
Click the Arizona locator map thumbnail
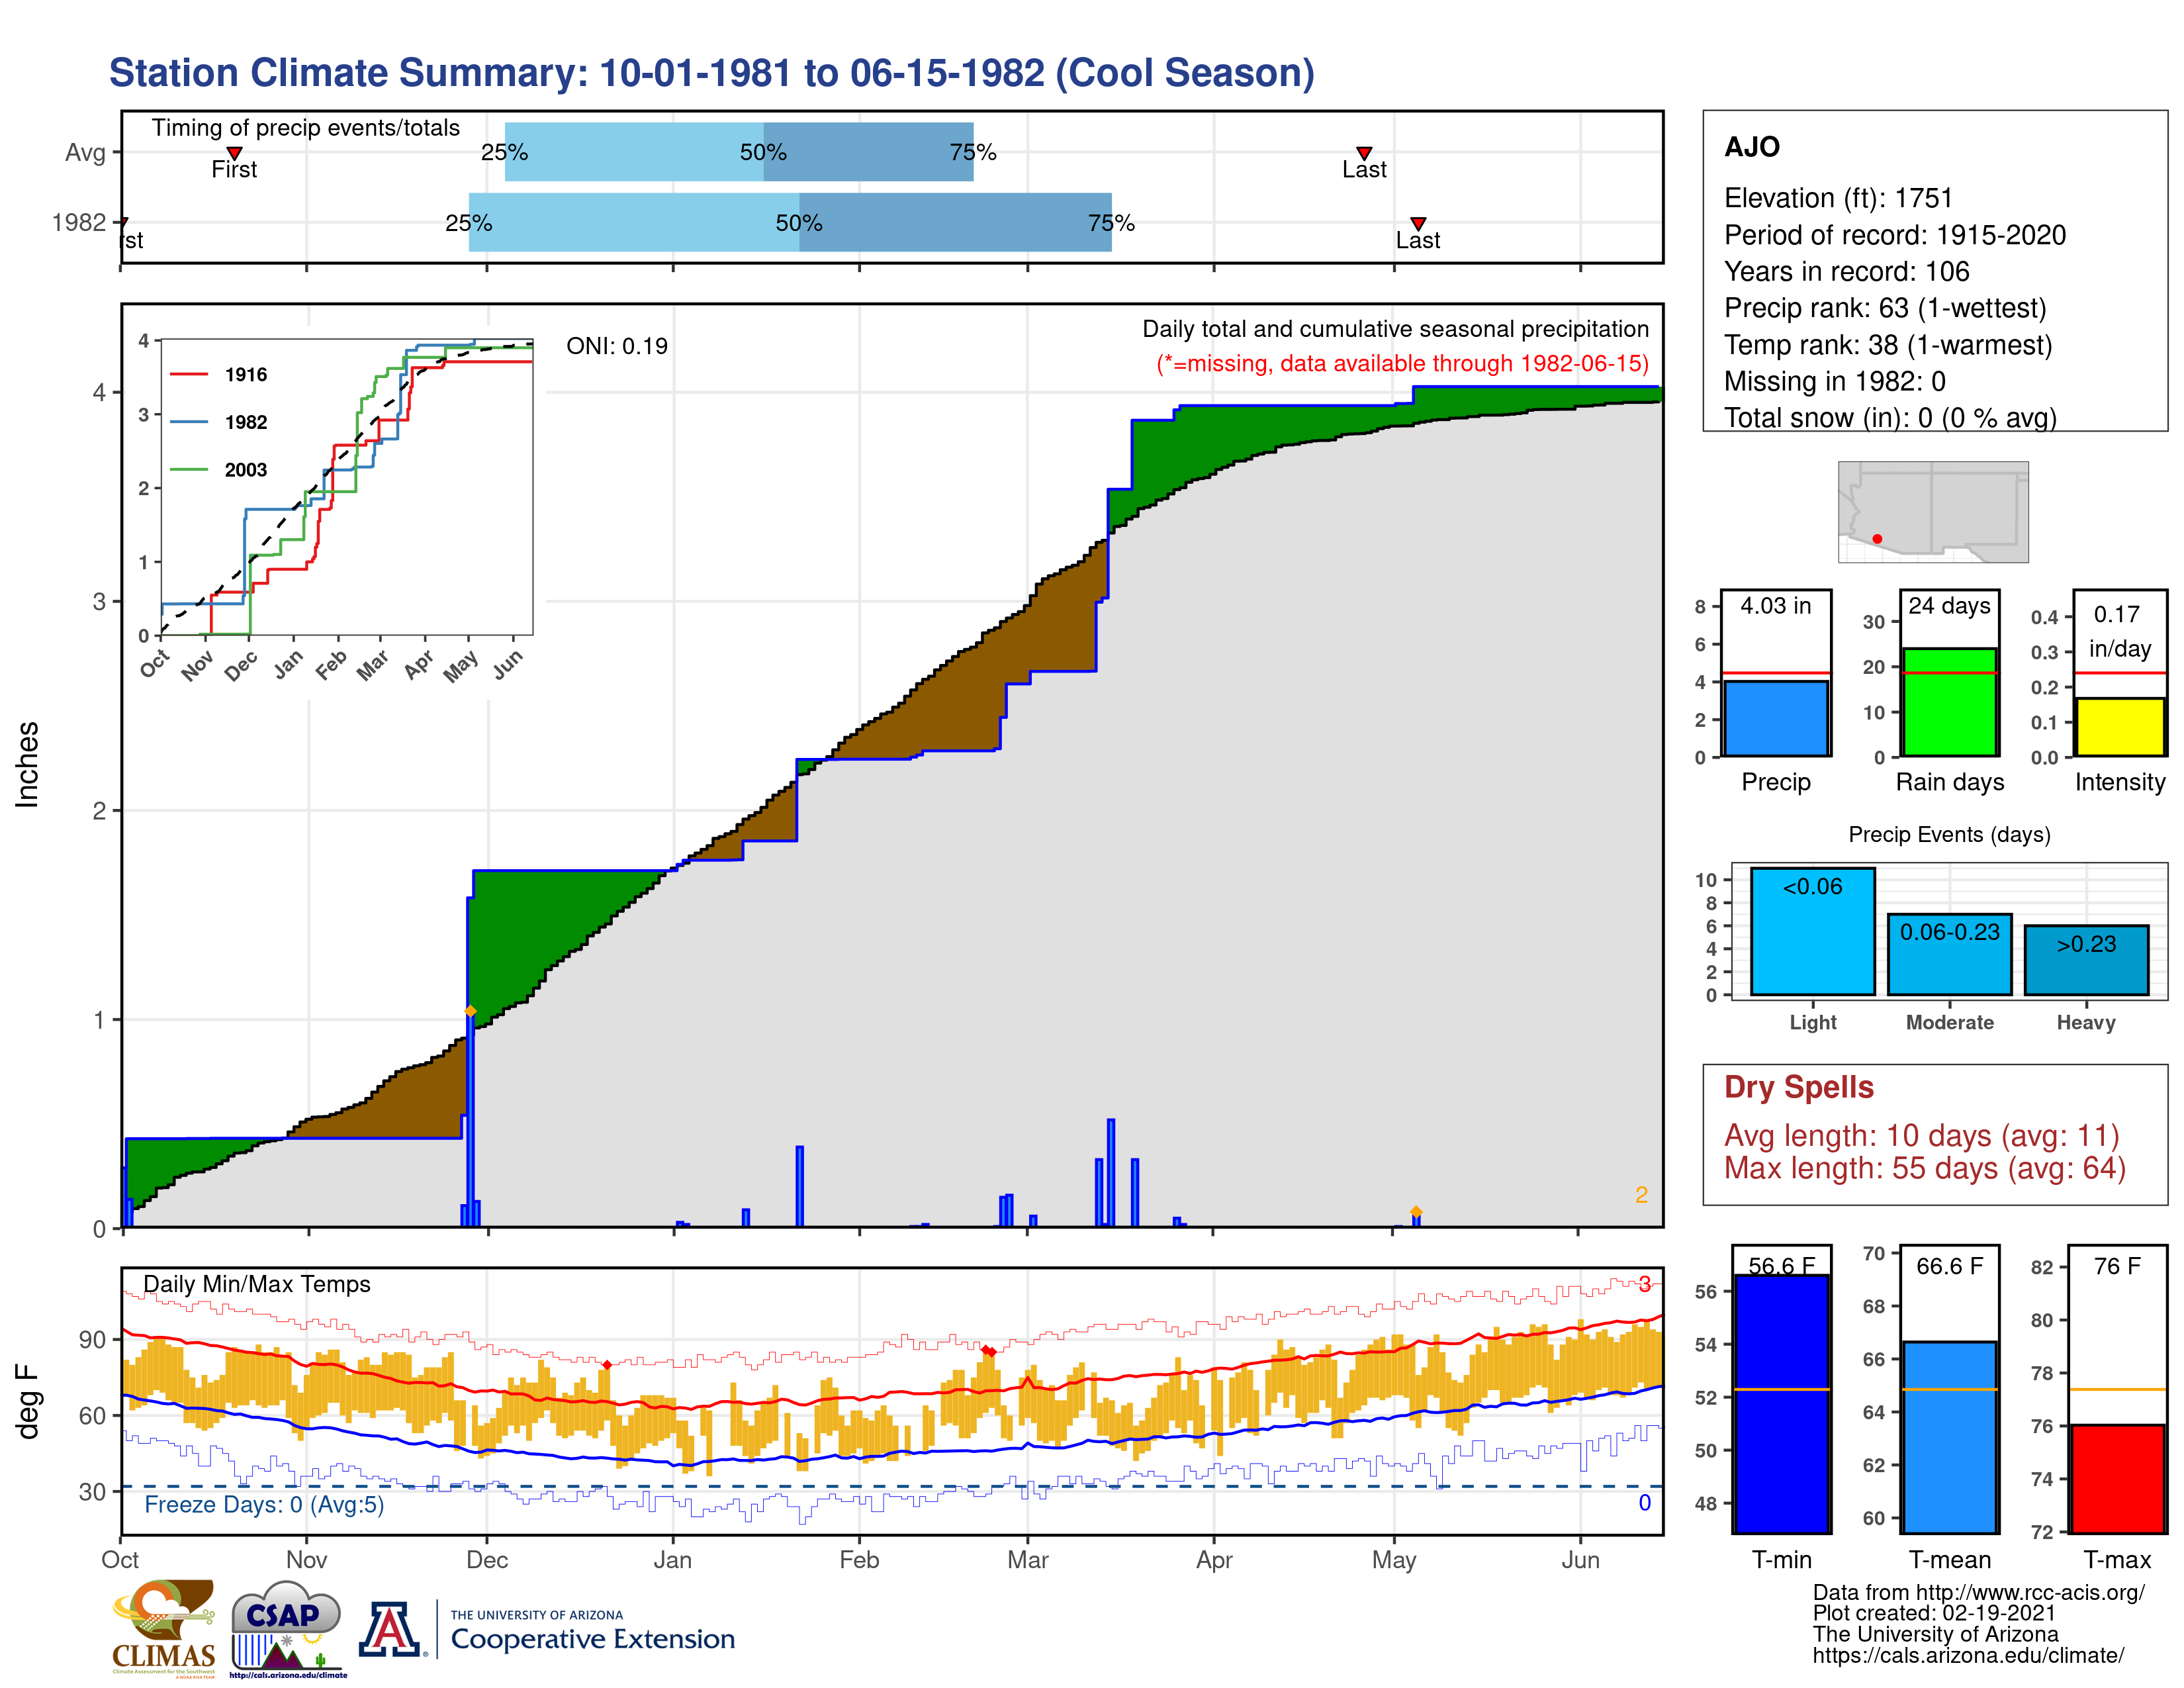[1933, 511]
